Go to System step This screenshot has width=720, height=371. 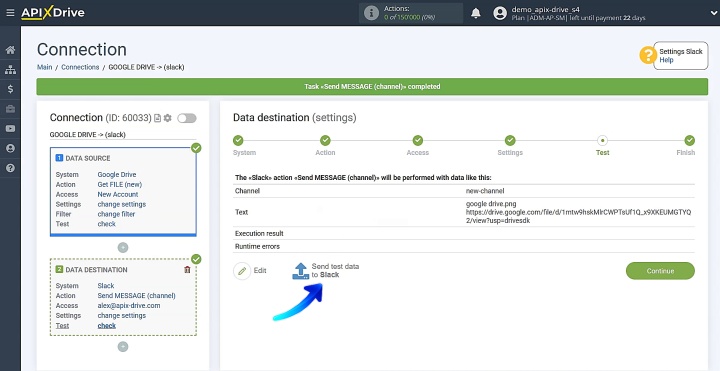[x=238, y=141]
